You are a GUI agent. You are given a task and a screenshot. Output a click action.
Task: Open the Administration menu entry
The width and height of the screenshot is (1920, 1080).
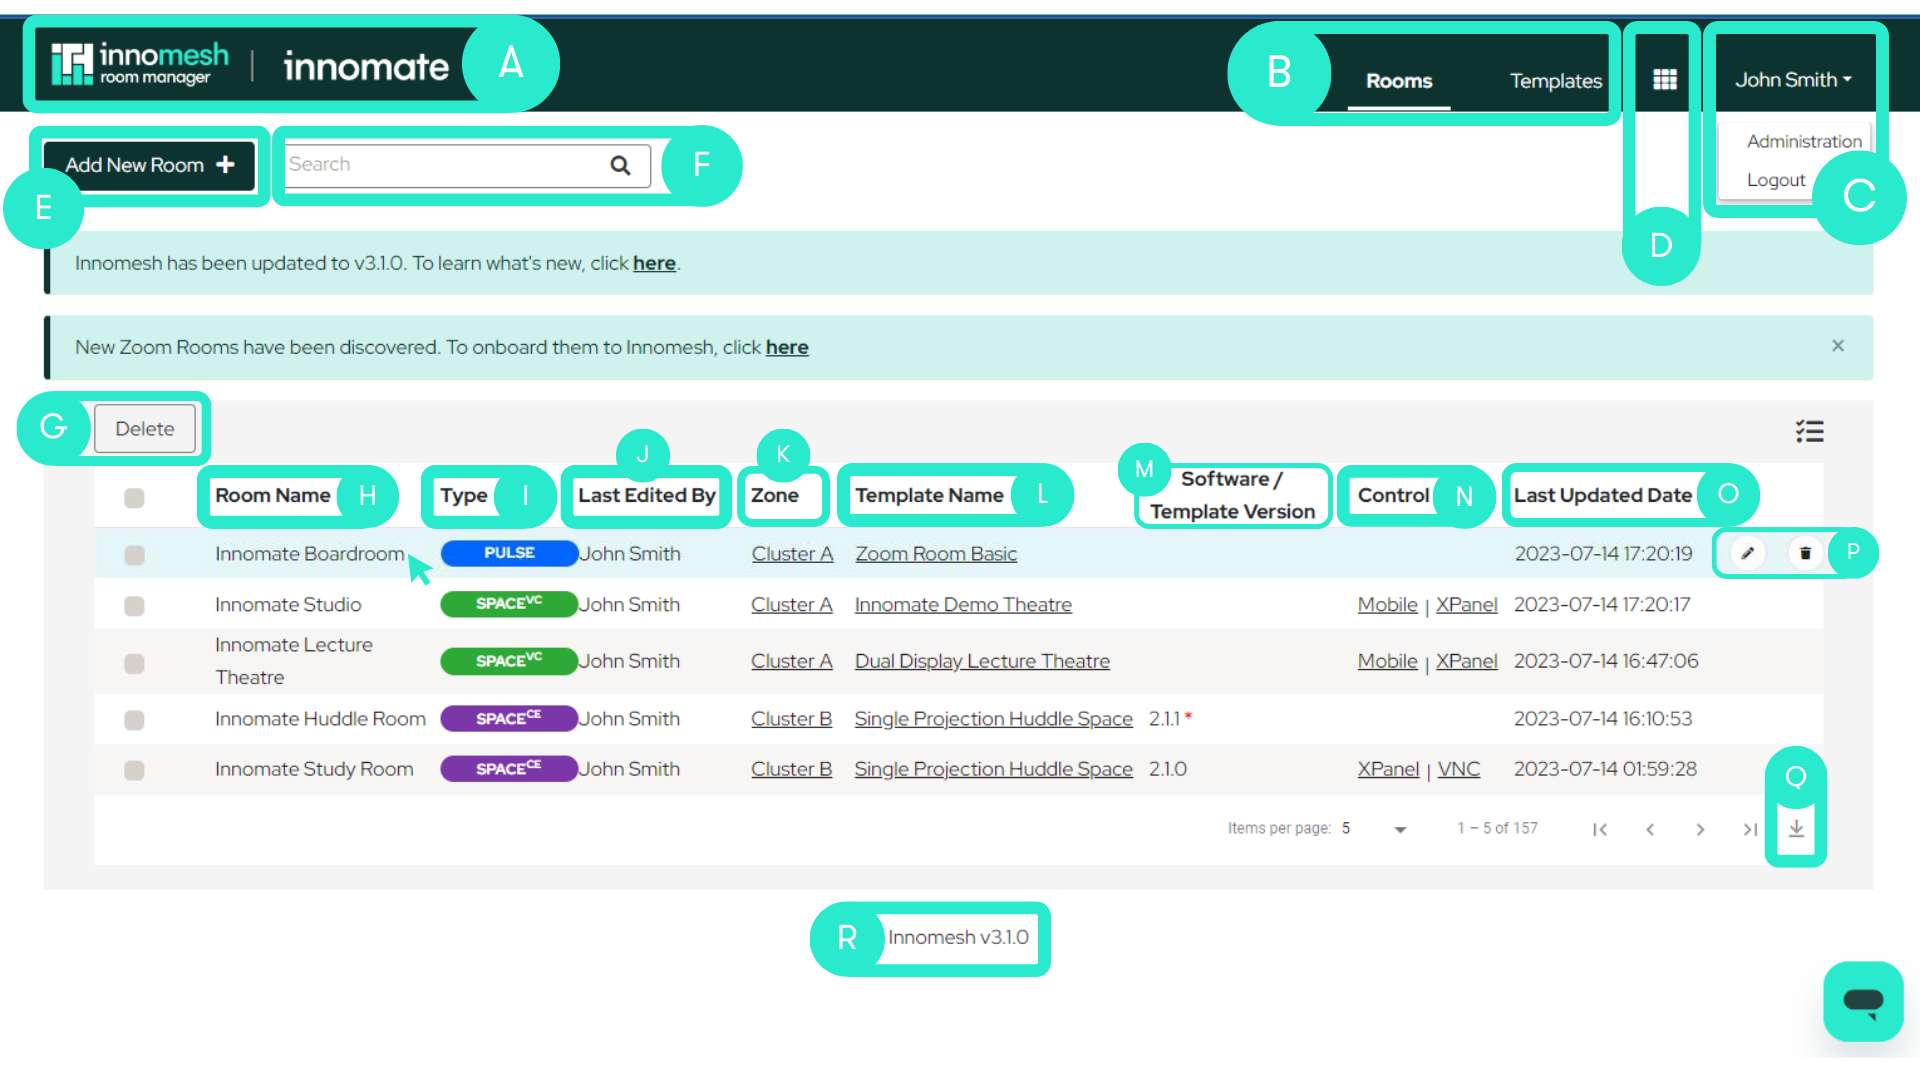[1803, 140]
